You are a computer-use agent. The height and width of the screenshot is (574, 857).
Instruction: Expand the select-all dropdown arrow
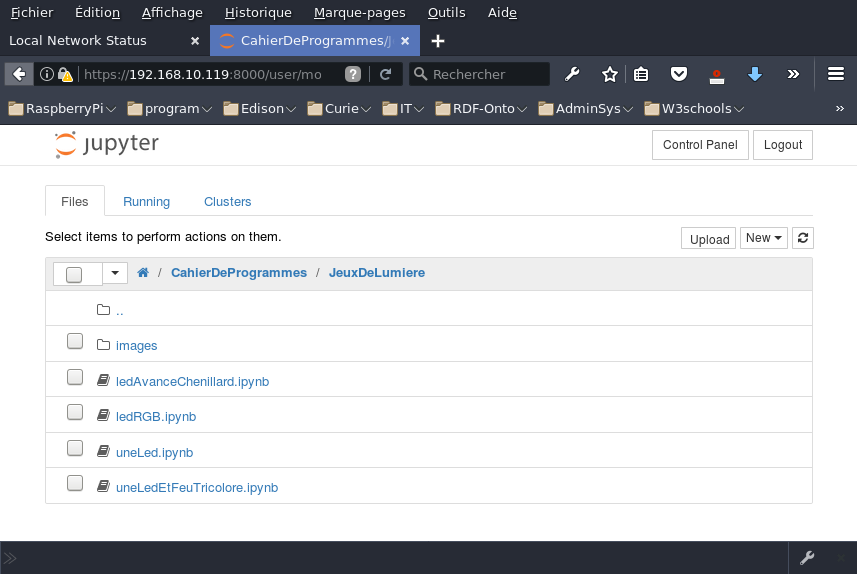(x=115, y=273)
